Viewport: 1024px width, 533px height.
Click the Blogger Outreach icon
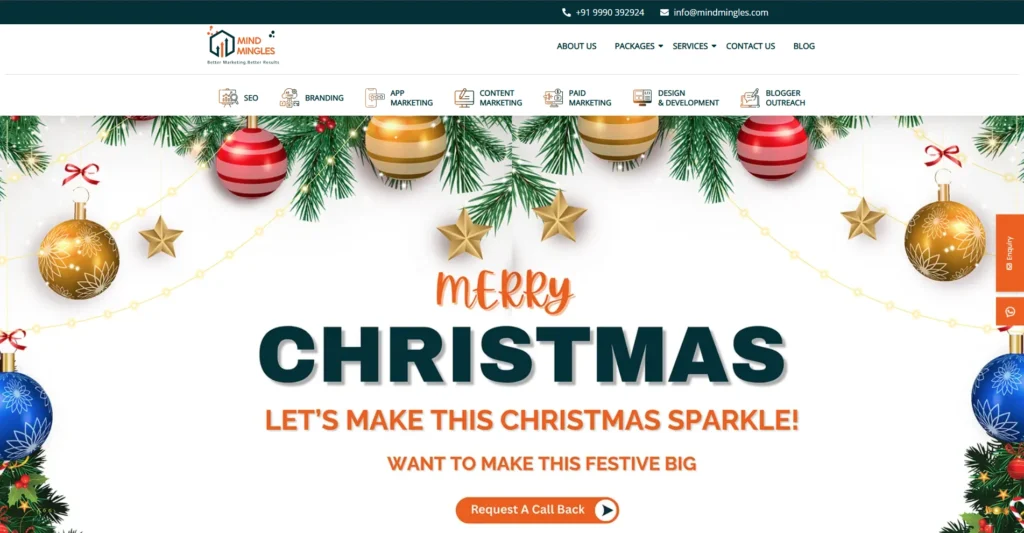click(x=750, y=98)
